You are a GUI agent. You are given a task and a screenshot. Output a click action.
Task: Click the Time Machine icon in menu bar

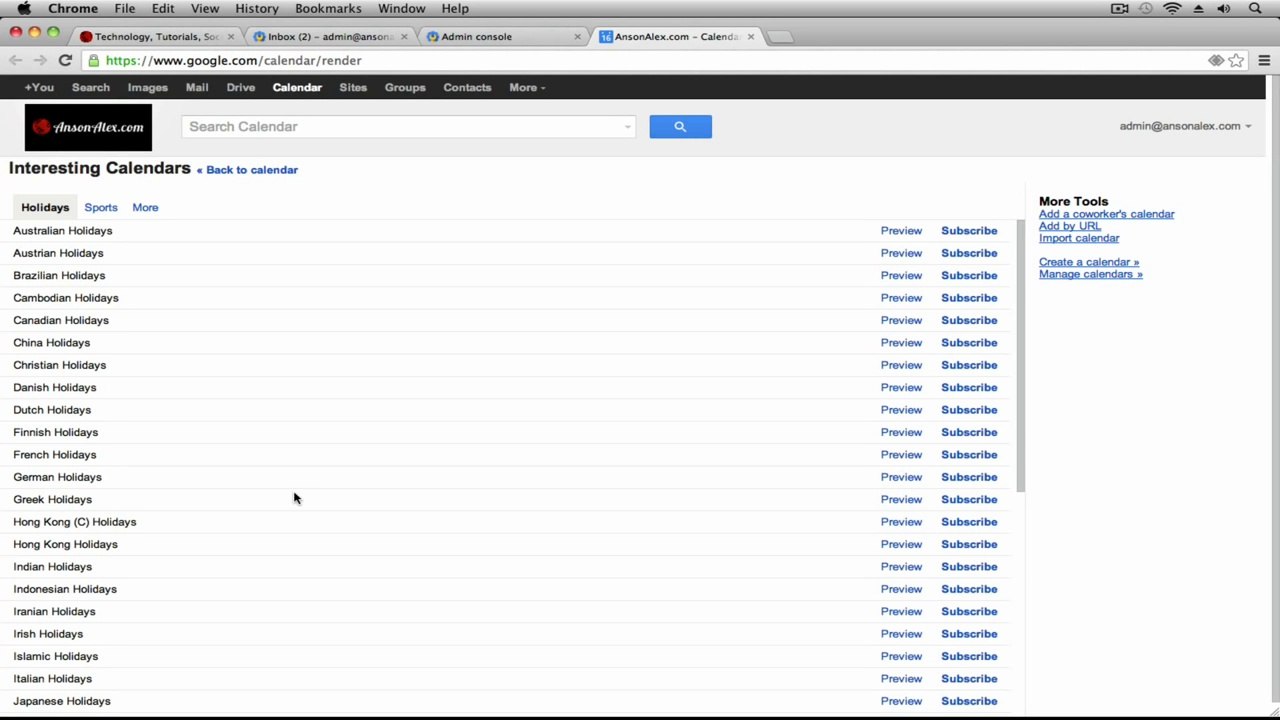click(x=1146, y=8)
